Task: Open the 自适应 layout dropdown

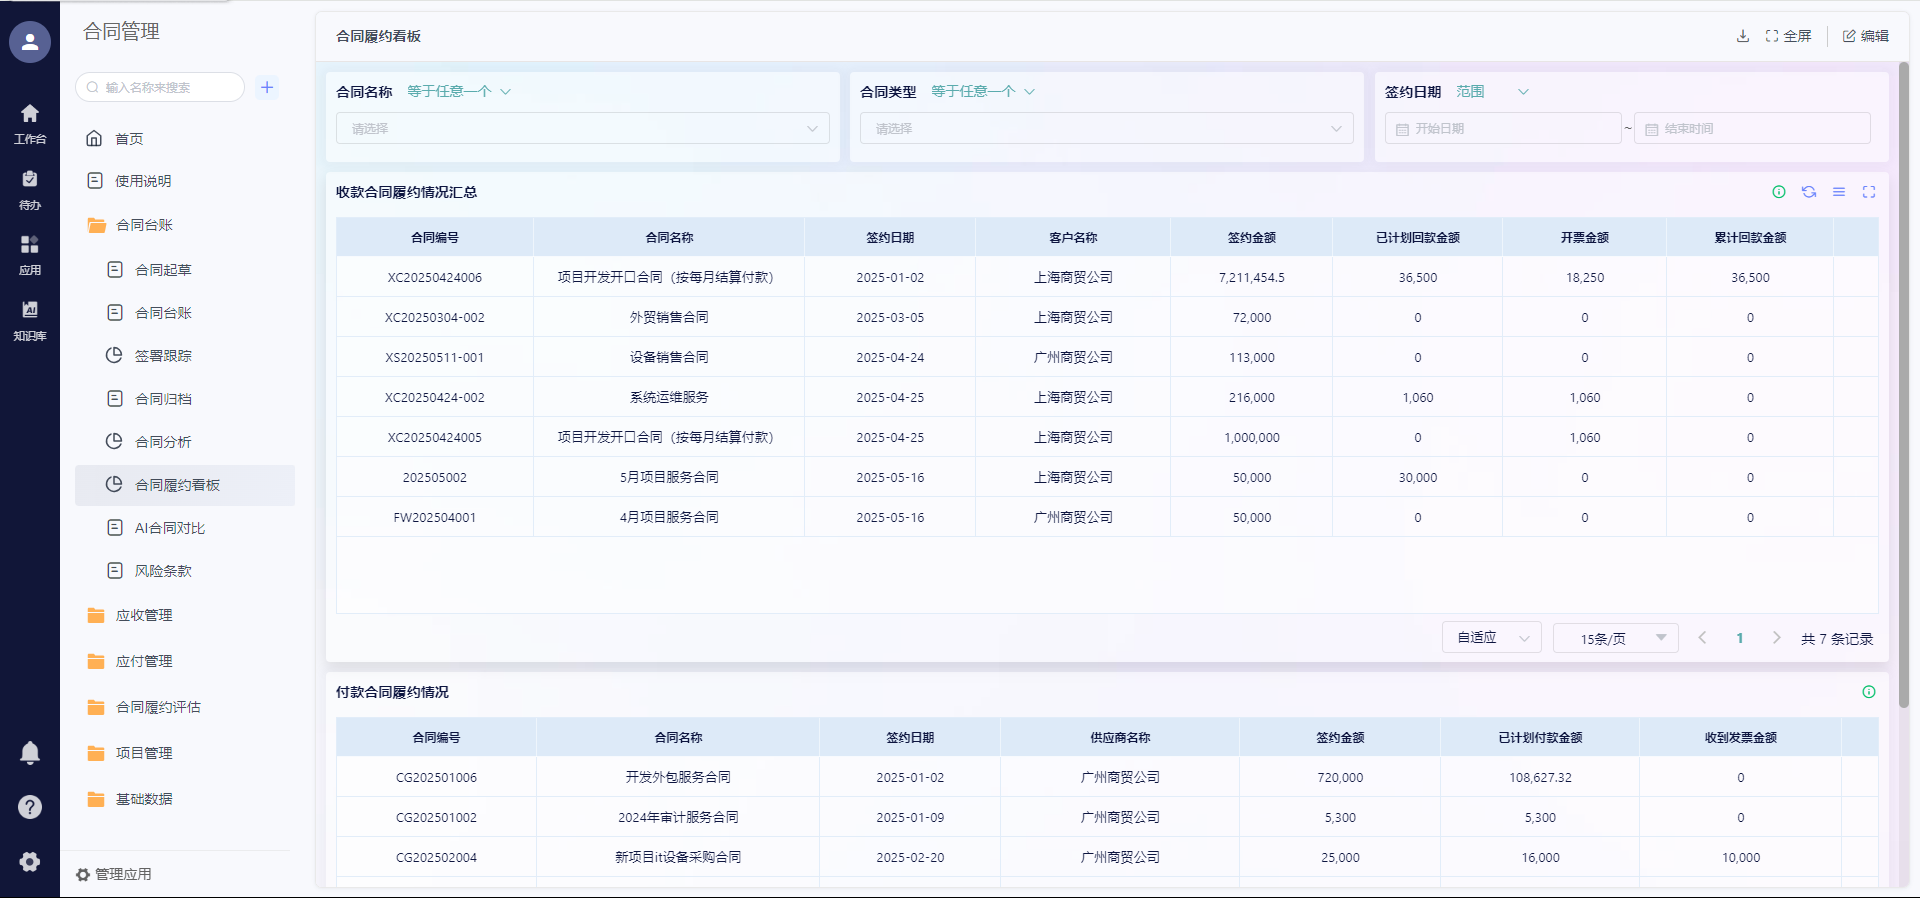Action: click(1491, 638)
